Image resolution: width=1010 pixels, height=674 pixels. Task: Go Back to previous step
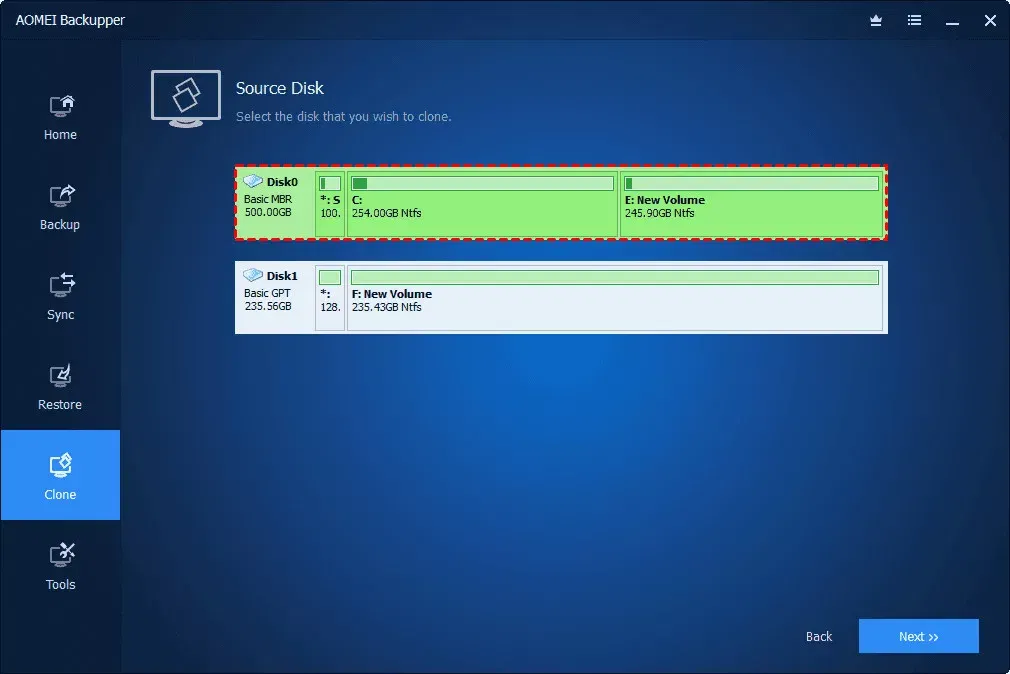819,637
